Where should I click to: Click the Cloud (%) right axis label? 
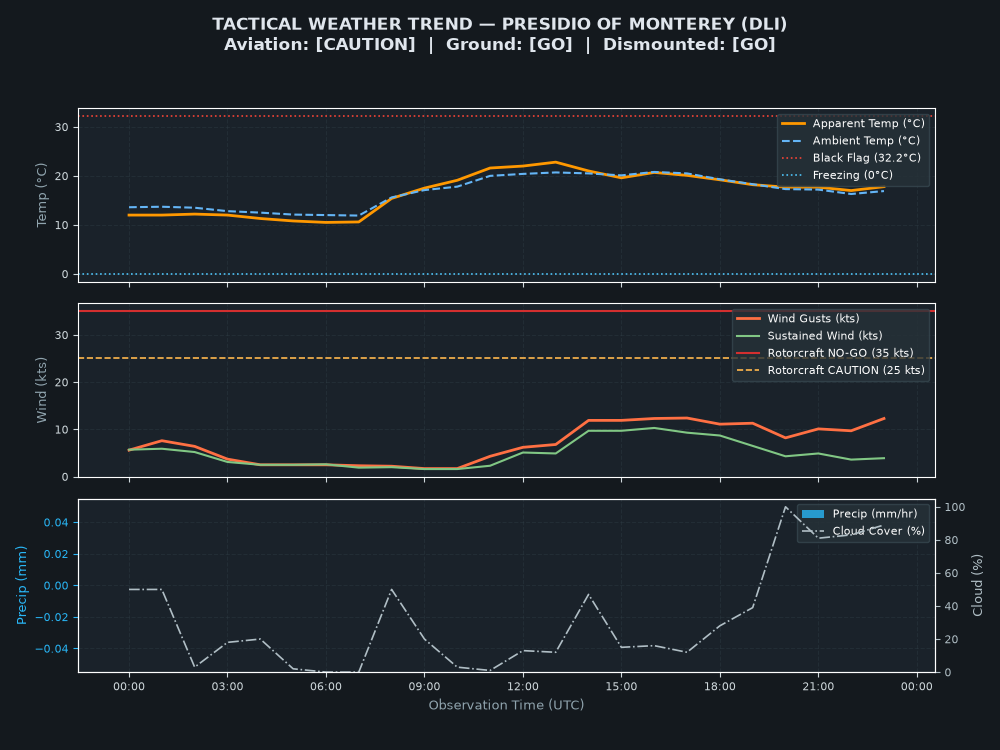[x=978, y=585]
